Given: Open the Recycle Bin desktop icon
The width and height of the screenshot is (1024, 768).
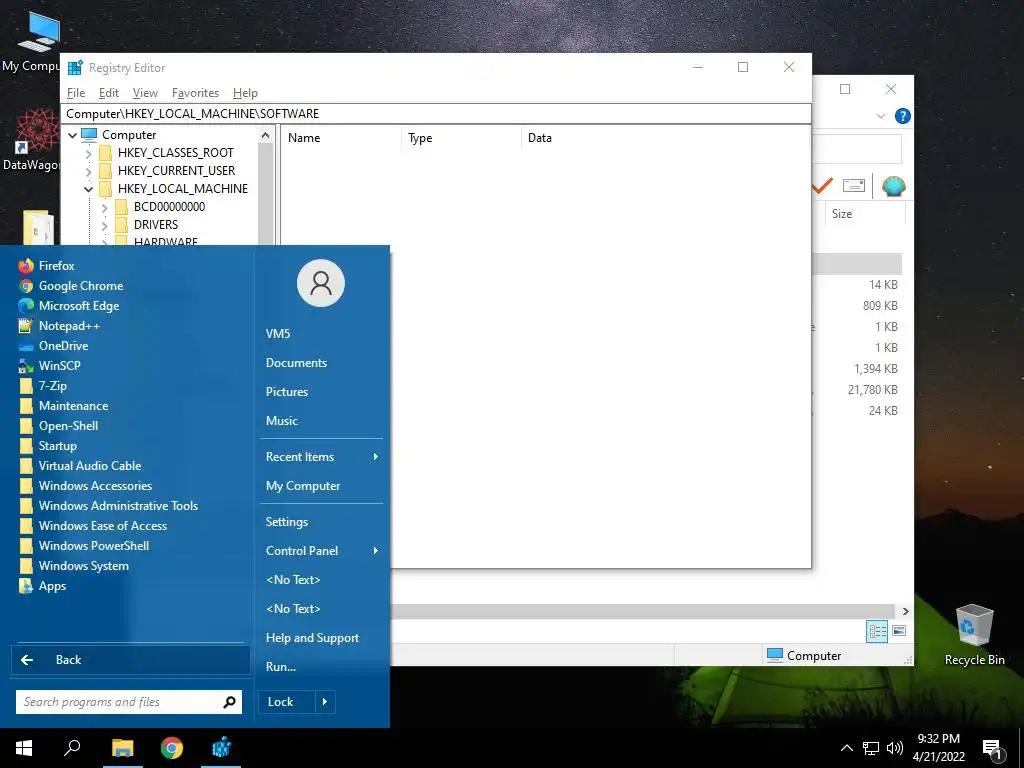Looking at the screenshot, I should point(974,635).
